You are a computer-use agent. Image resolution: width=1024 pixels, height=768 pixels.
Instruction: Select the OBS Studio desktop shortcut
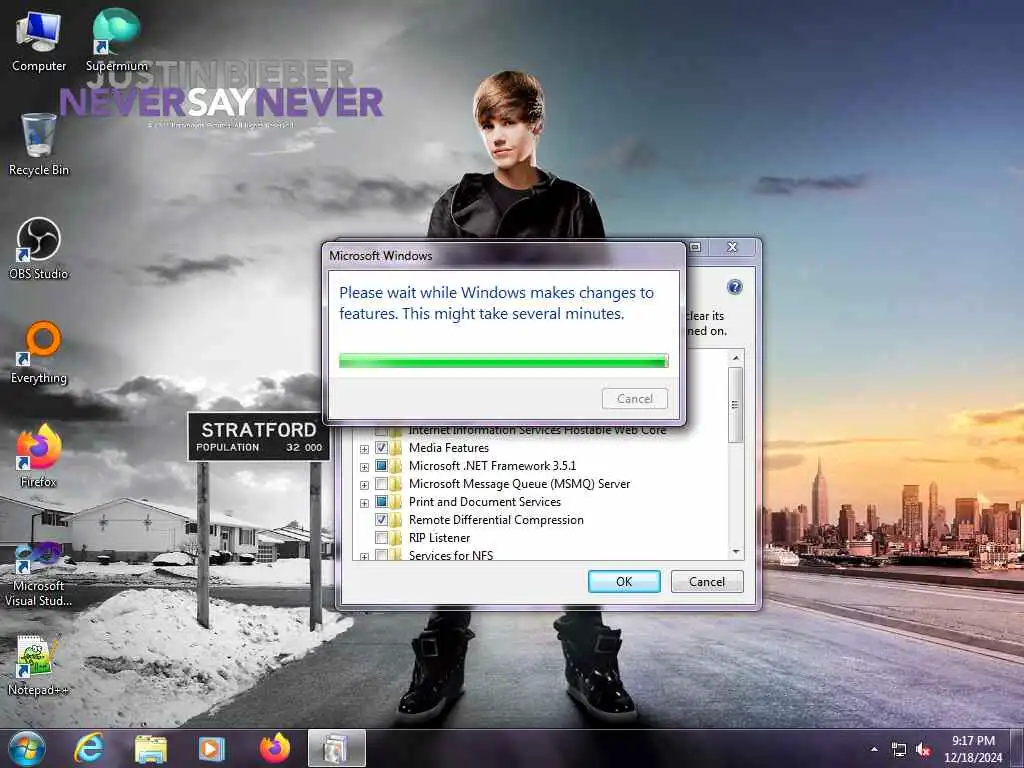click(x=39, y=248)
